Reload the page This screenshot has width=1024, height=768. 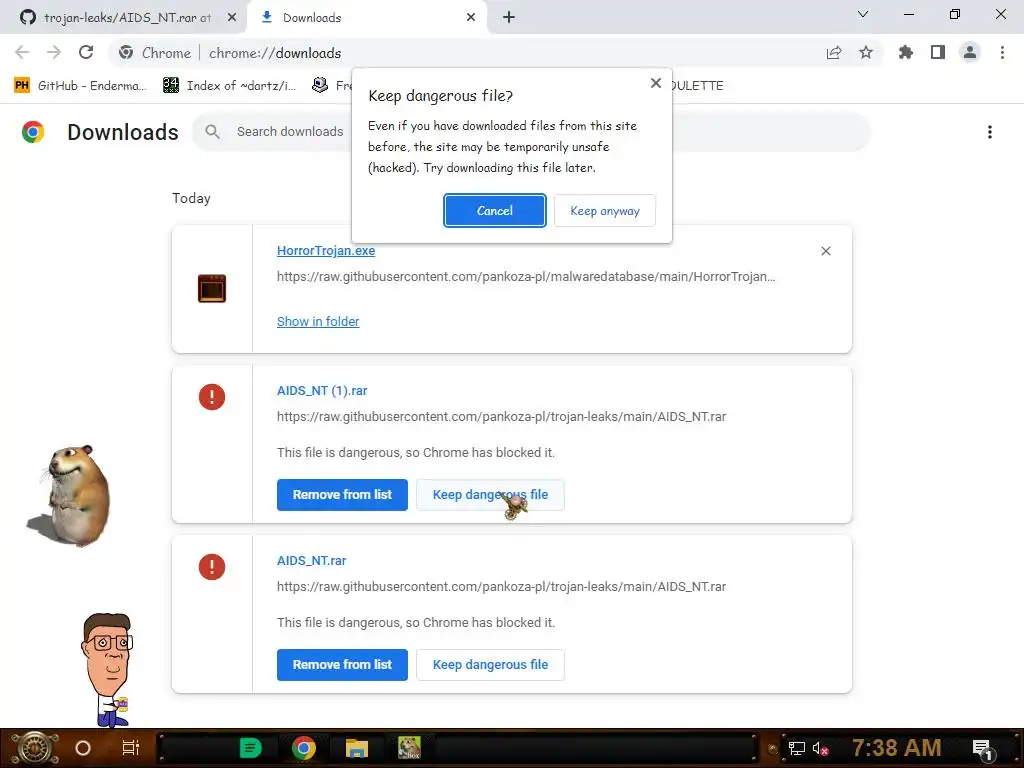(86, 52)
